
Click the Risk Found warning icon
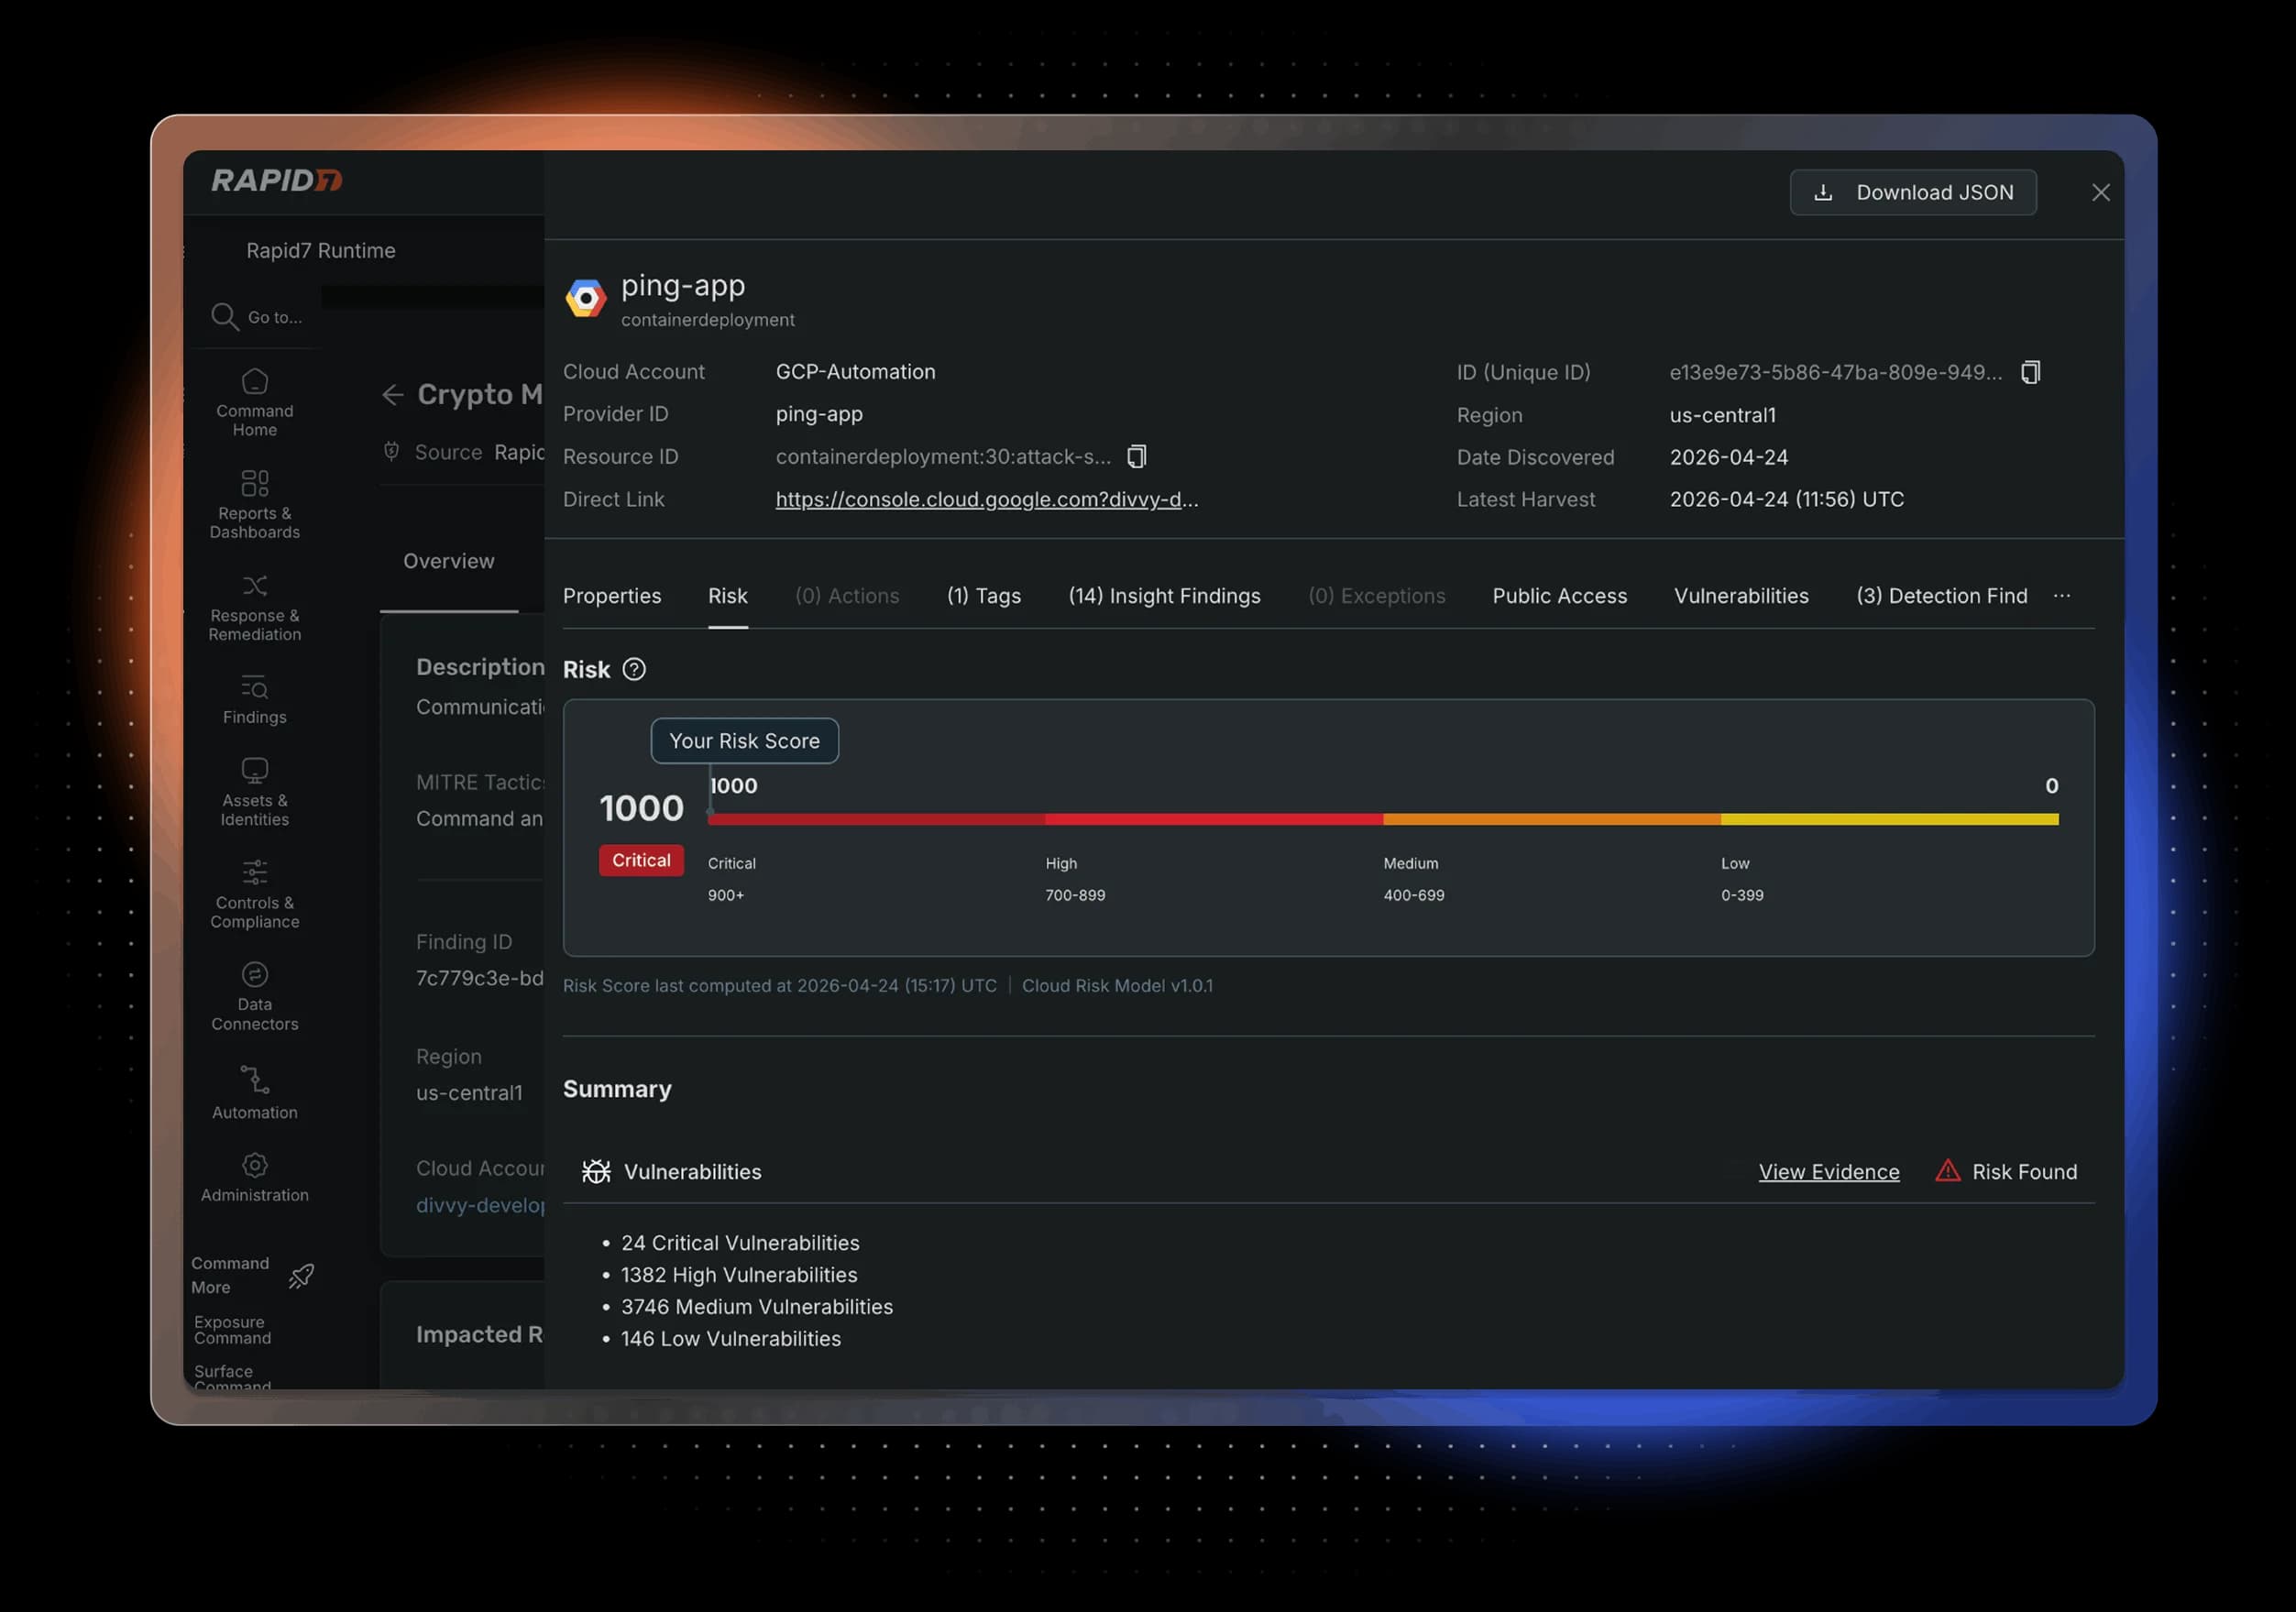point(1947,1171)
